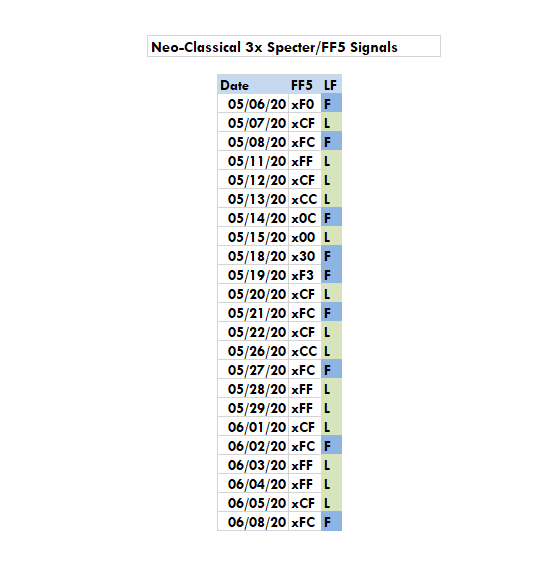Select the title cell Neo-Classical 3x Specter/FF5 Signals
This screenshot has width=558, height=569.
tap(294, 46)
